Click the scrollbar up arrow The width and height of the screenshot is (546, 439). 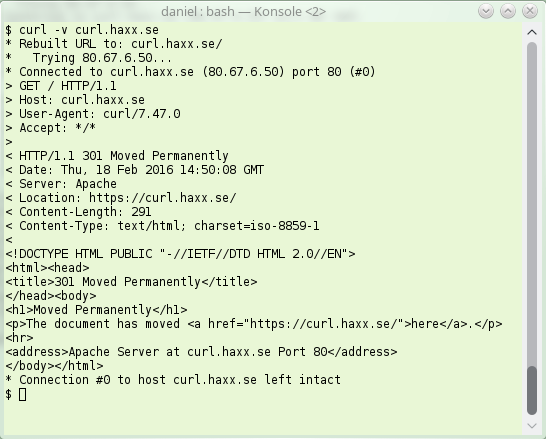(532, 32)
